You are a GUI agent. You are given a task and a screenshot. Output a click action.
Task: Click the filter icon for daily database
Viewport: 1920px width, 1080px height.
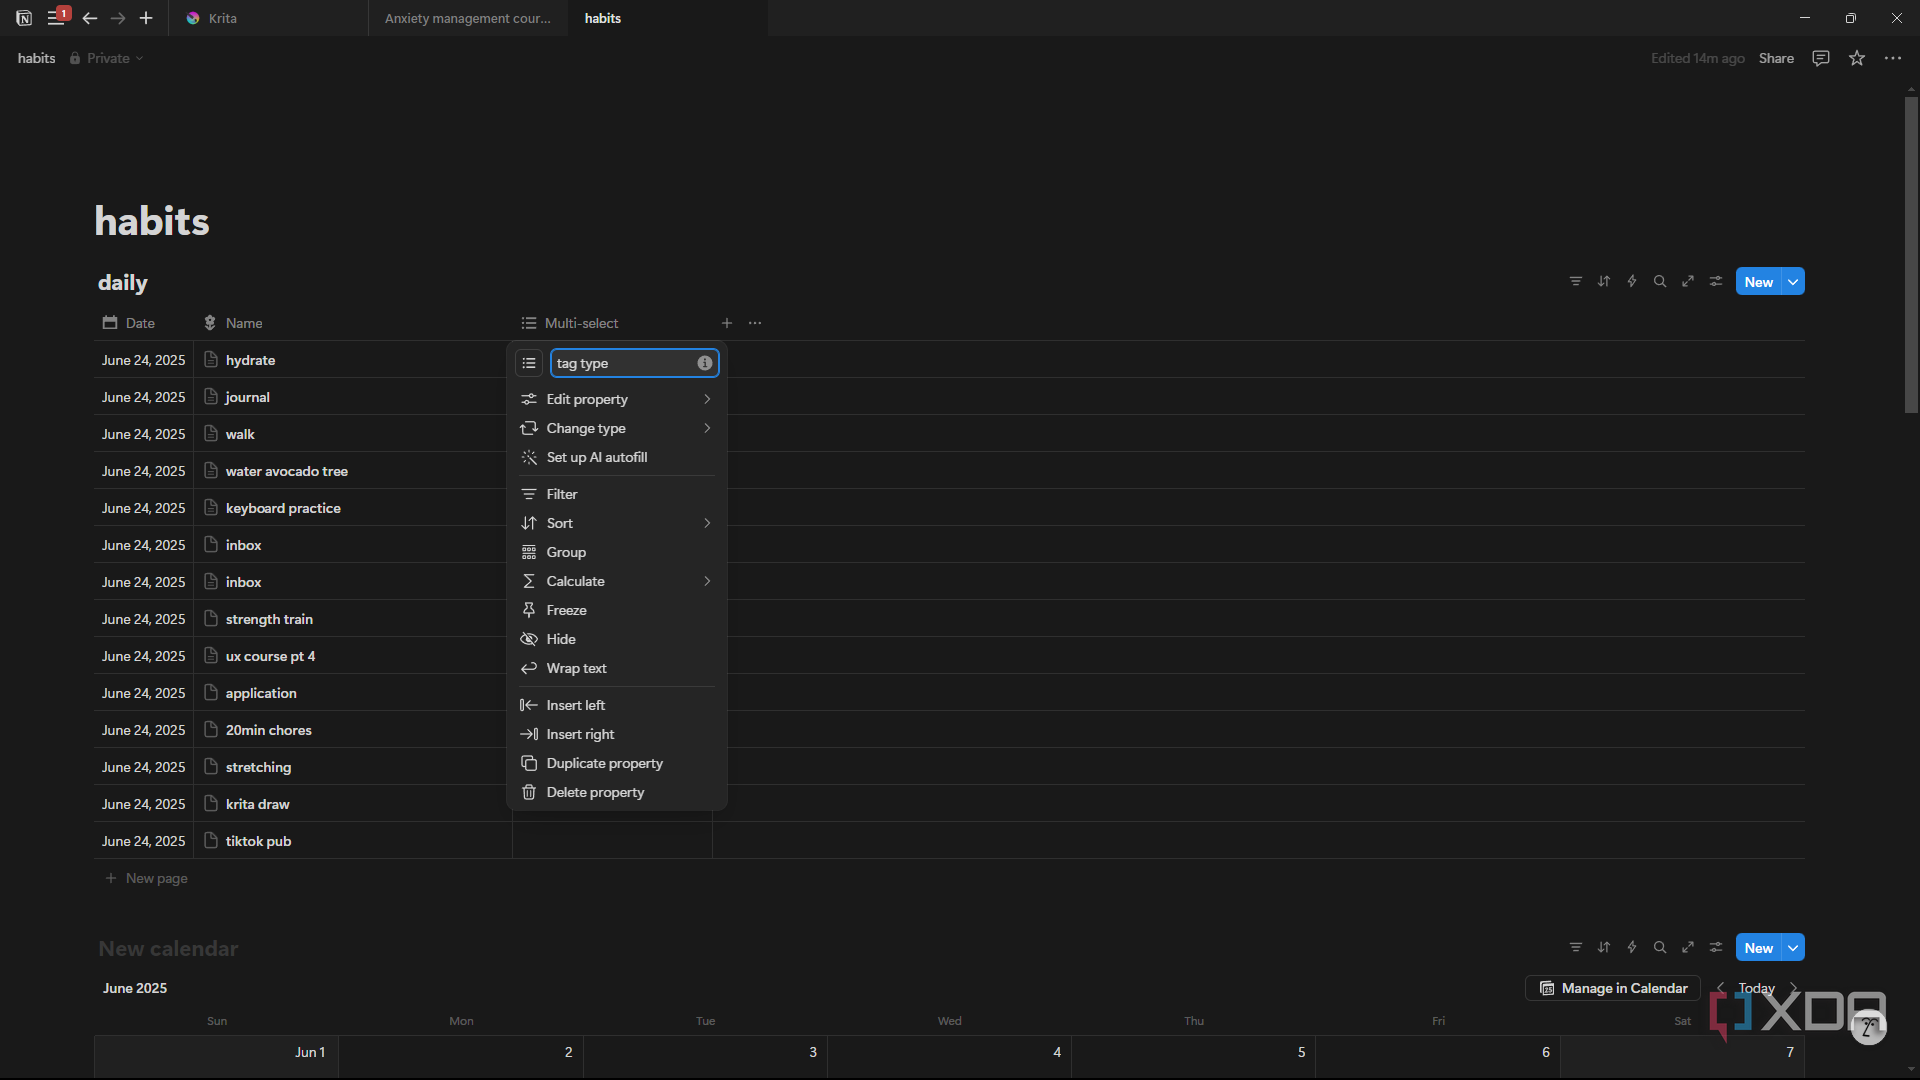pos(1576,282)
